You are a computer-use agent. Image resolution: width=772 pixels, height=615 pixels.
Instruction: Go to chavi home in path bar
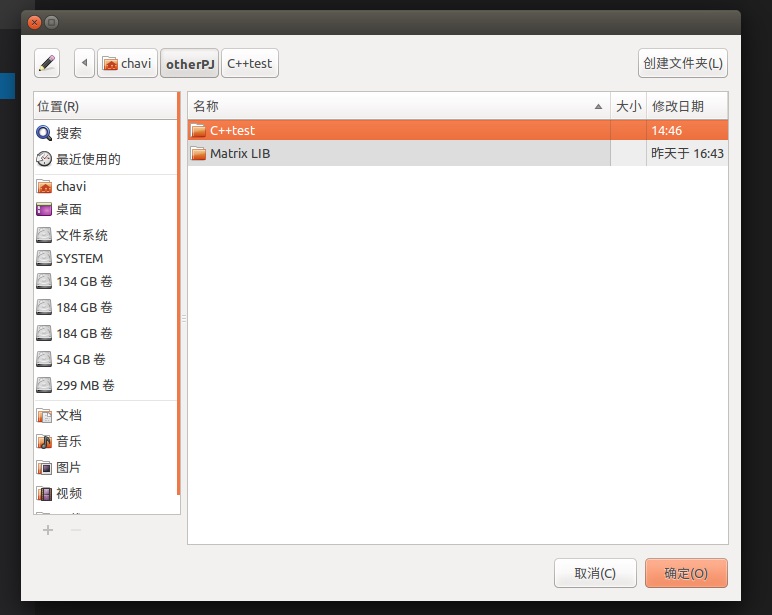coord(127,63)
